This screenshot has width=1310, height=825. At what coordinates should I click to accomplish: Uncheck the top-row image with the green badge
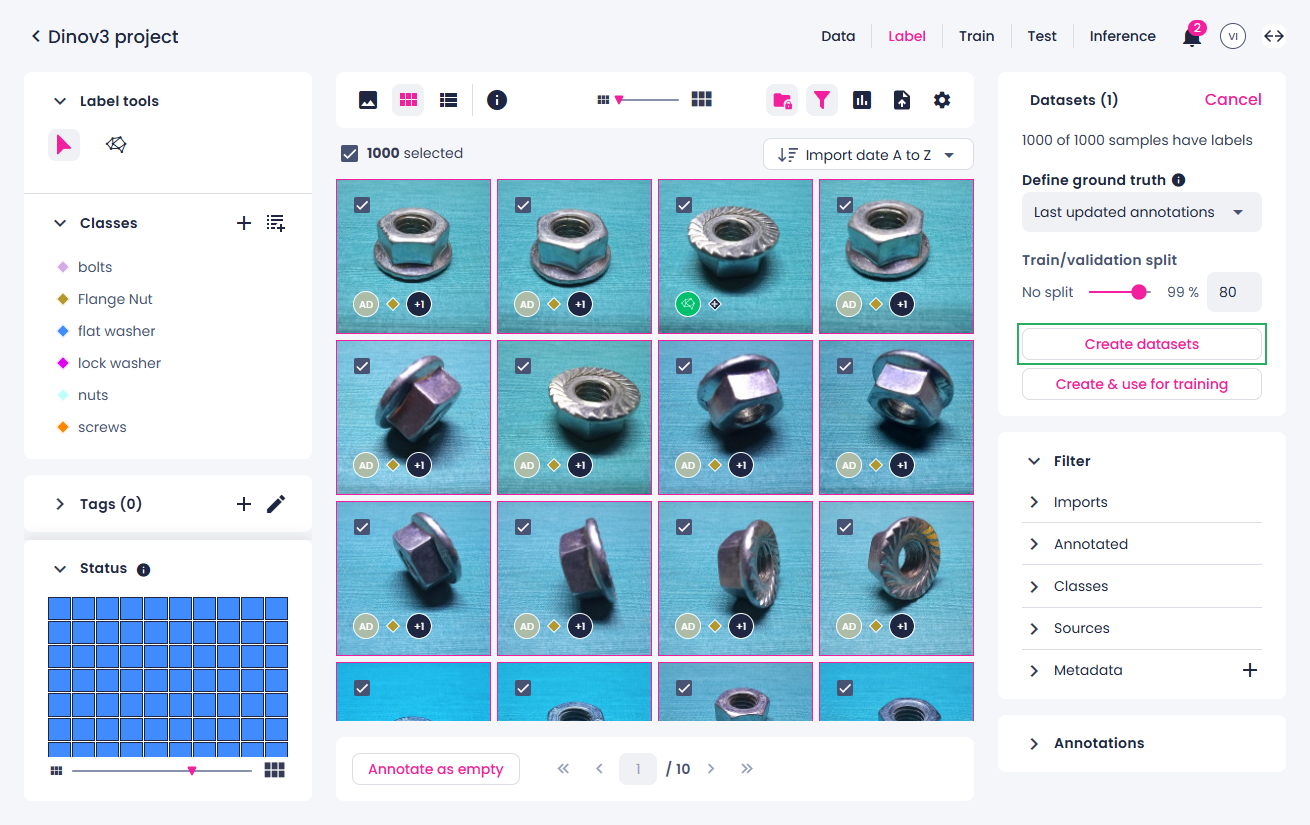pos(684,205)
